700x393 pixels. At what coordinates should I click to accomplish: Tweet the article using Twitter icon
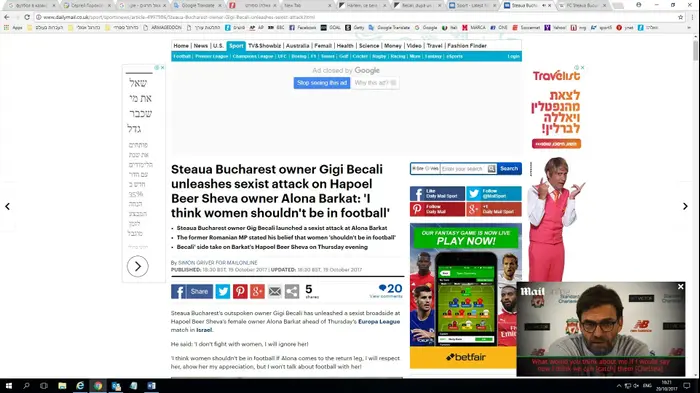pyautogui.click(x=223, y=292)
